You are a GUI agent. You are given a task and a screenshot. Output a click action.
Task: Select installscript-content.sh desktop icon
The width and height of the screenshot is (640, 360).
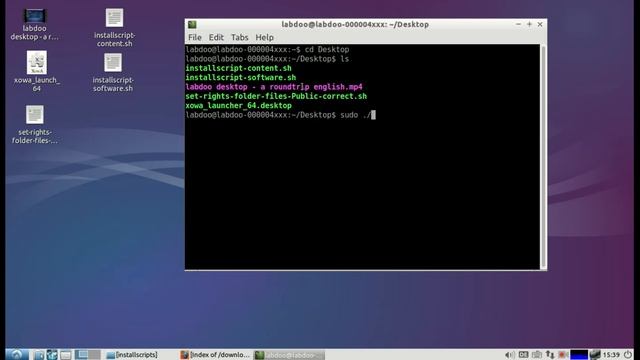coord(114,28)
